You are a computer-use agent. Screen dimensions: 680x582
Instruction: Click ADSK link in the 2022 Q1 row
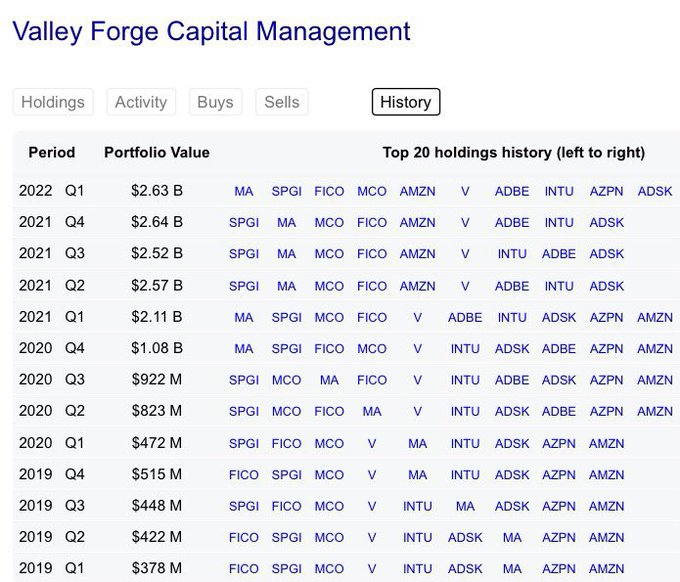(x=655, y=191)
